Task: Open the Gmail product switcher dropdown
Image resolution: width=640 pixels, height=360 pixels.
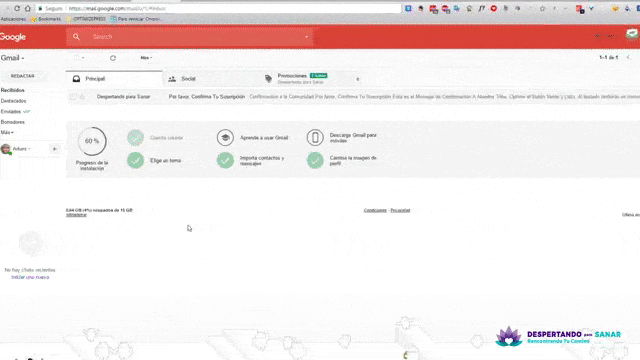Action: [12, 58]
